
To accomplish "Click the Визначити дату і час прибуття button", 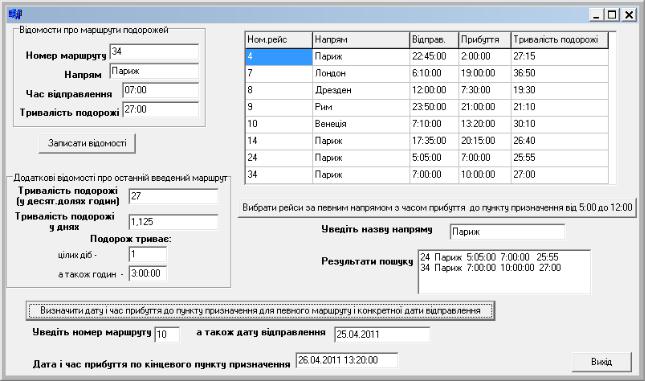I will [x=260, y=311].
